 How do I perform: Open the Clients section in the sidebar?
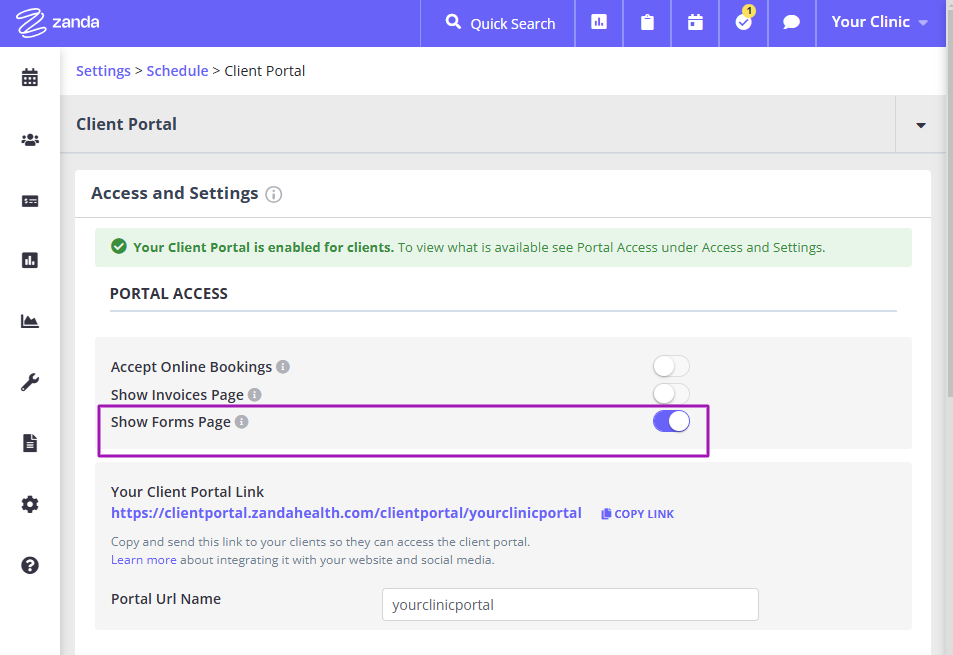tap(29, 139)
